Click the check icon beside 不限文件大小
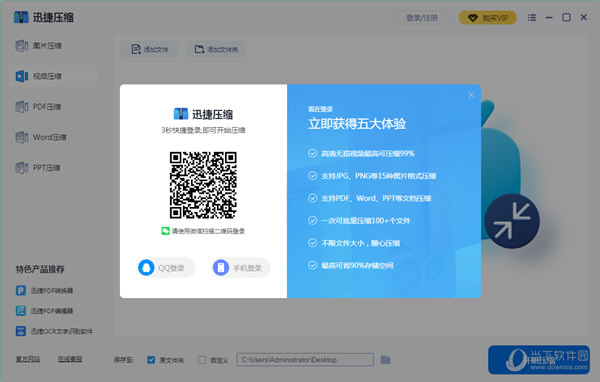The height and width of the screenshot is (382, 600). [313, 243]
